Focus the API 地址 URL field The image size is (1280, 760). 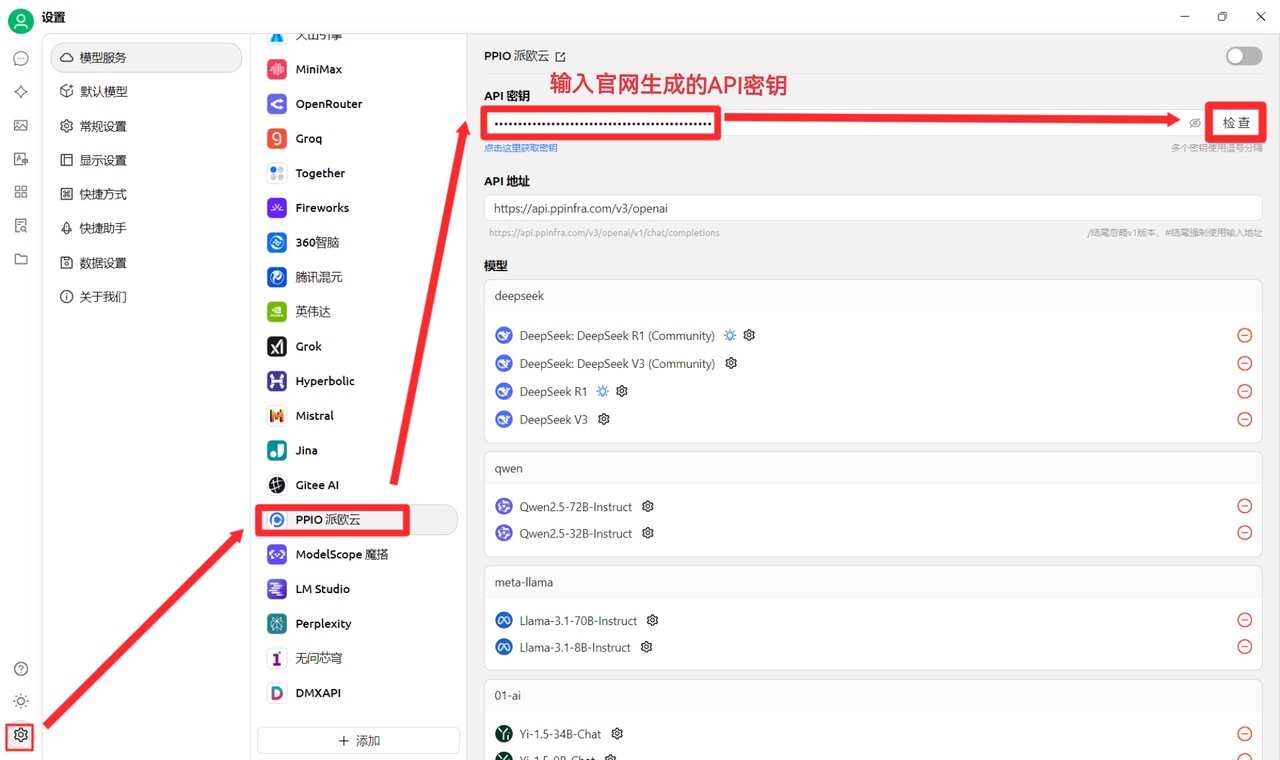pos(873,208)
